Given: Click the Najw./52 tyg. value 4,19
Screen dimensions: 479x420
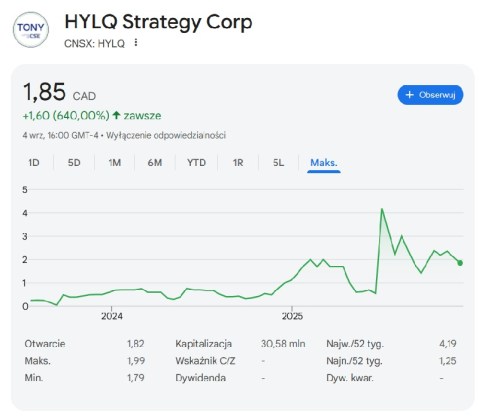Looking at the screenshot, I should [x=448, y=343].
